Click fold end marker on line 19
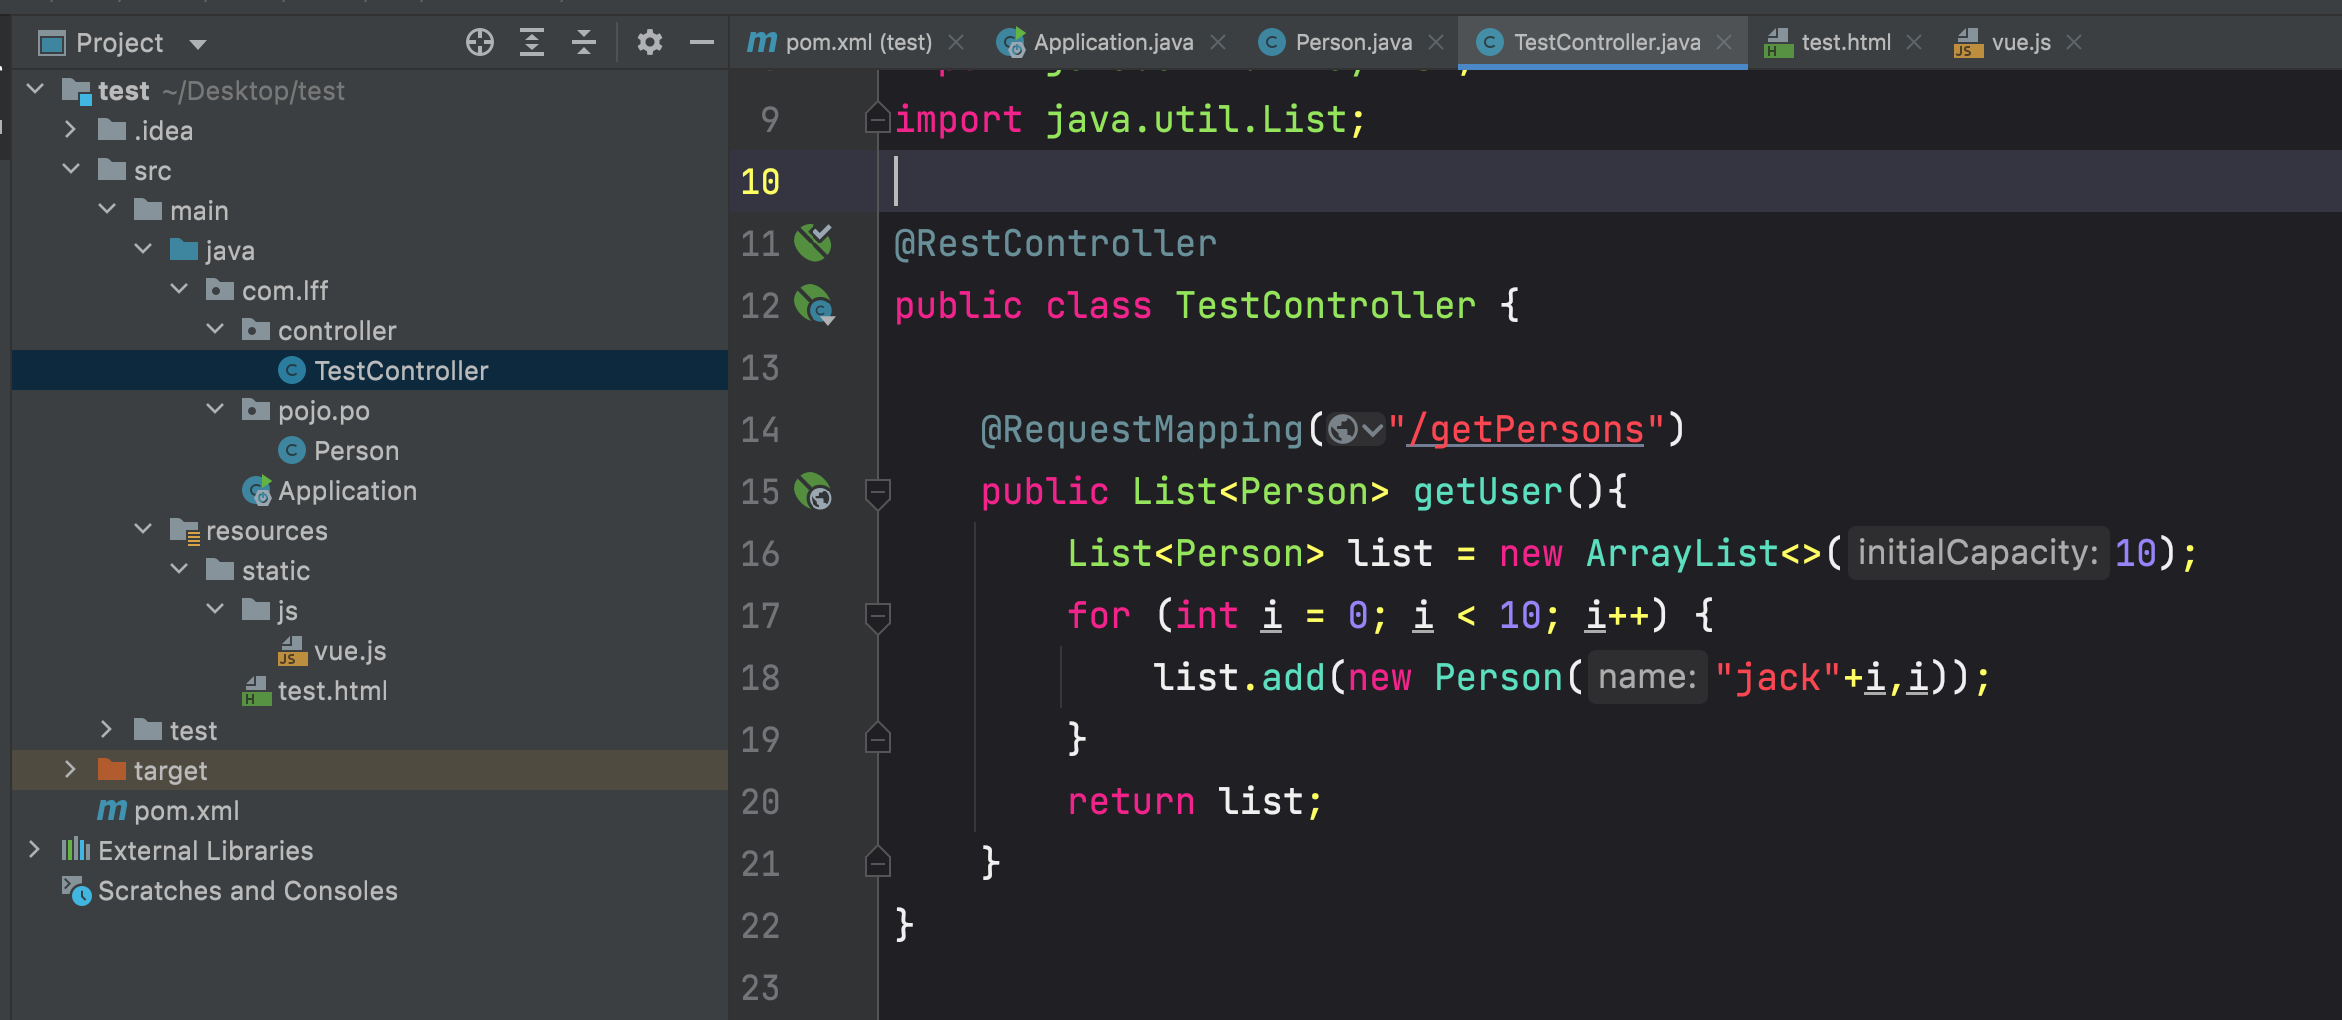This screenshot has height=1020, width=2342. [877, 739]
